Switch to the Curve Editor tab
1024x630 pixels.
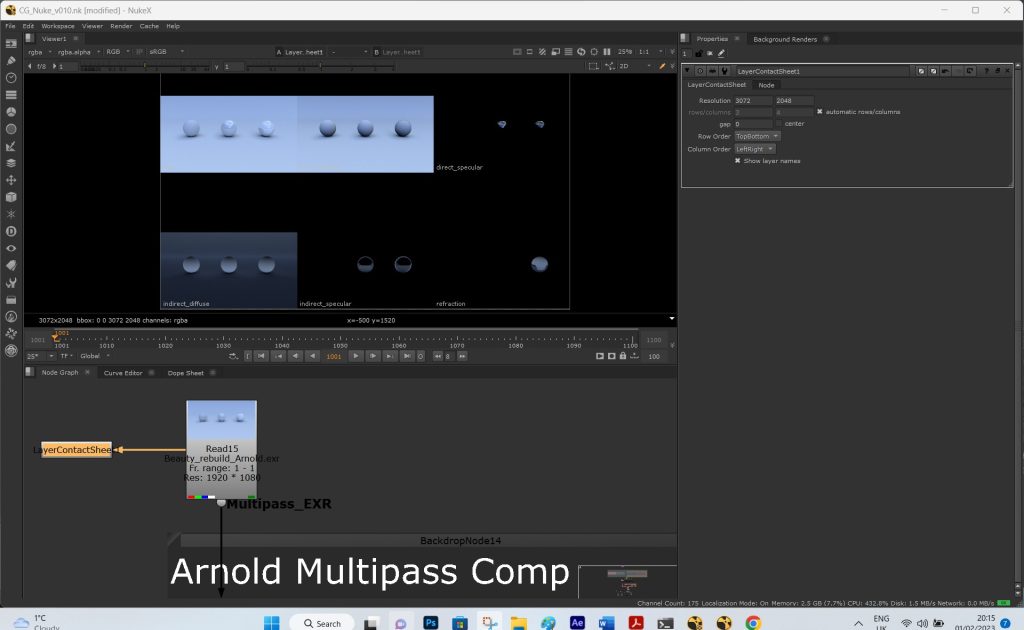[123, 373]
